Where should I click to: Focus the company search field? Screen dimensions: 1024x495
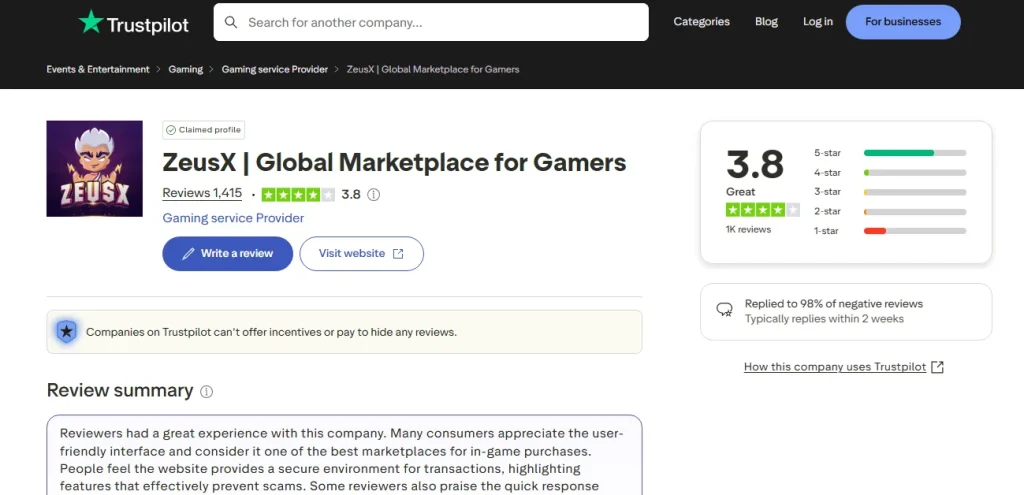tap(431, 22)
